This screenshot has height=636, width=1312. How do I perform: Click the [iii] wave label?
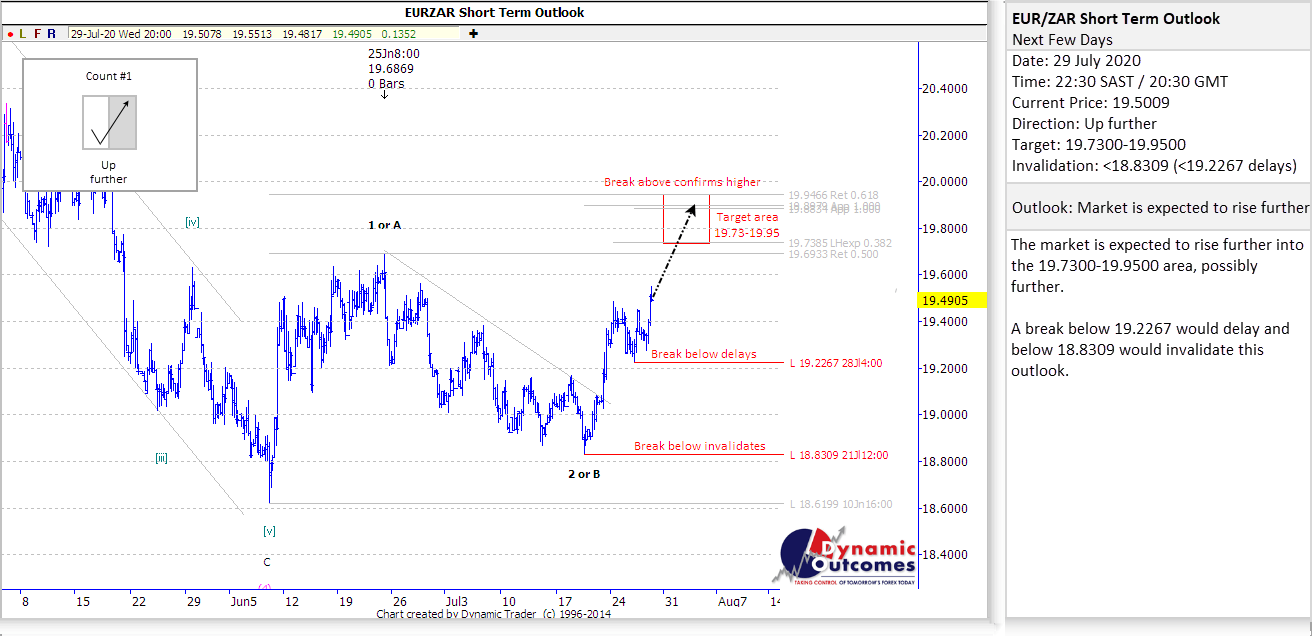(x=161, y=458)
